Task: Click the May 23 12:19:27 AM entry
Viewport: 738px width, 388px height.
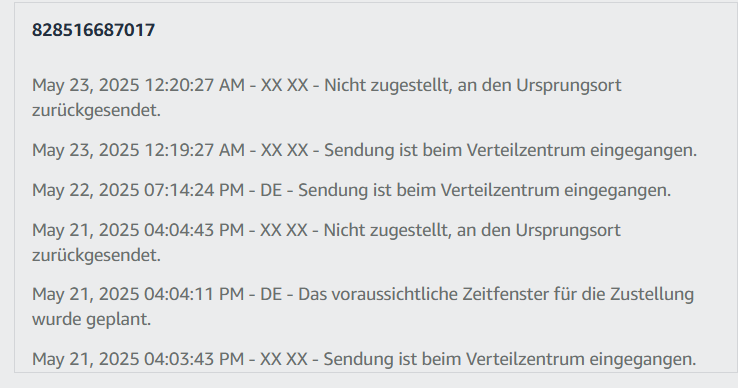Action: click(x=364, y=150)
